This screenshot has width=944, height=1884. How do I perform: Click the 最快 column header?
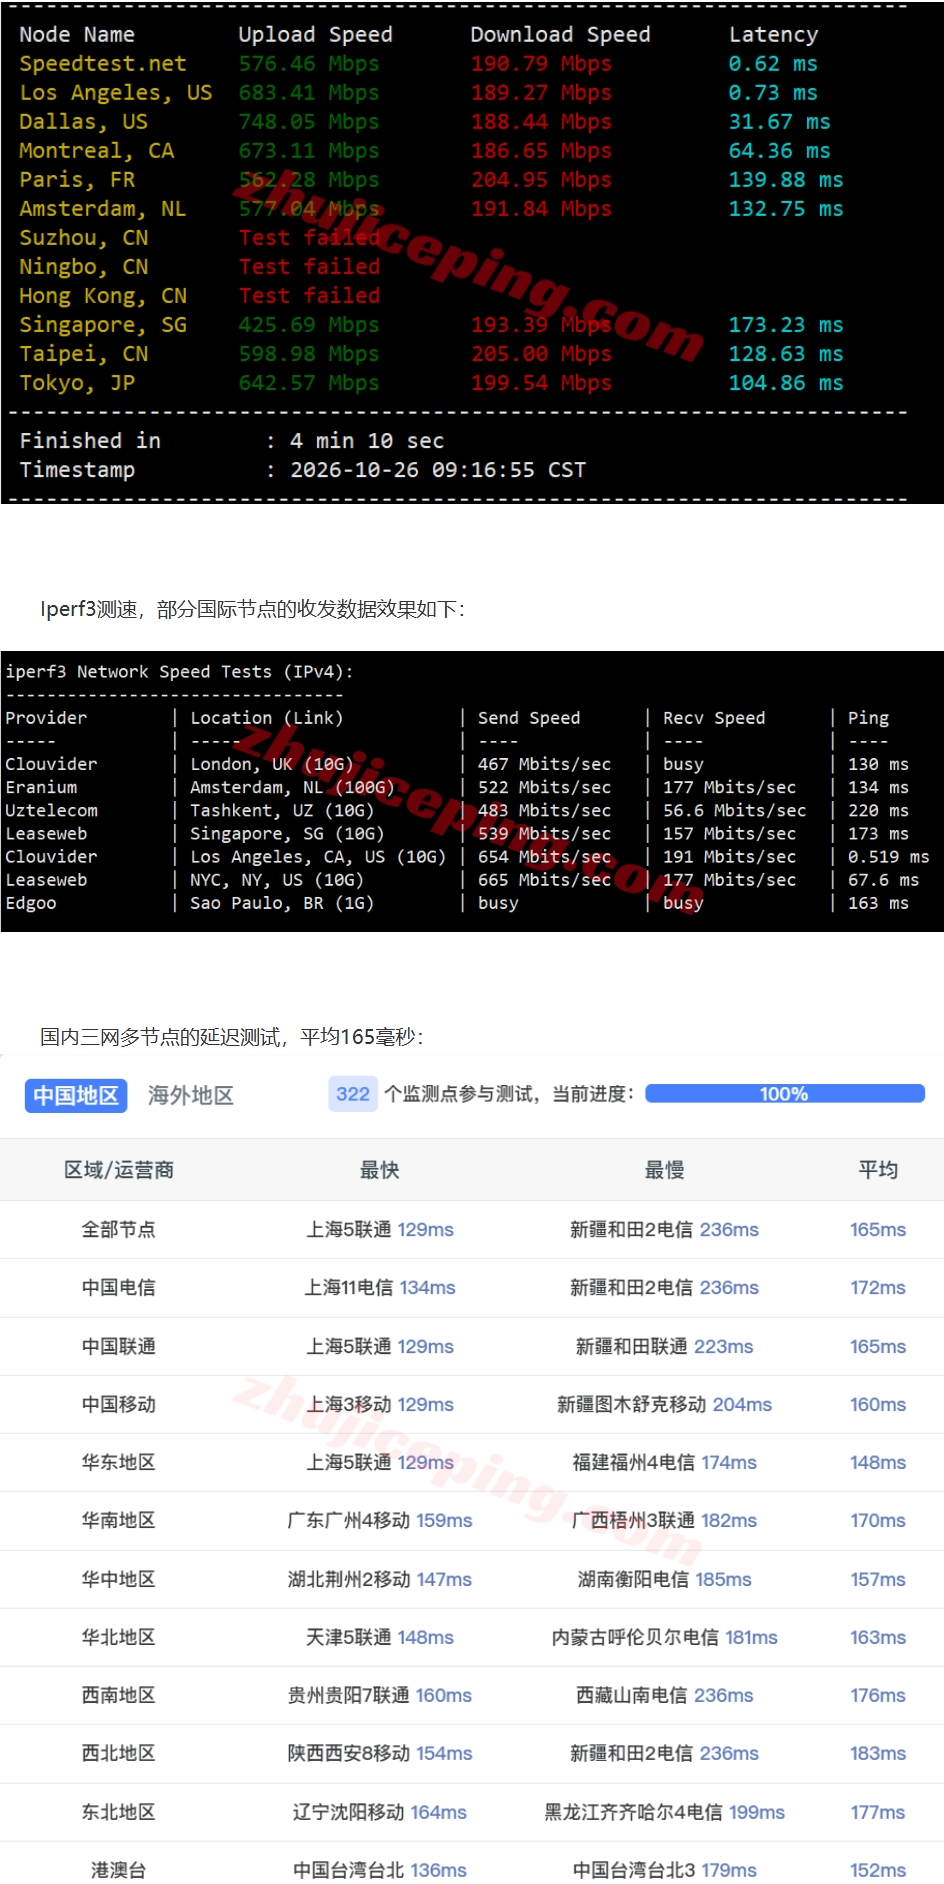click(x=380, y=1170)
